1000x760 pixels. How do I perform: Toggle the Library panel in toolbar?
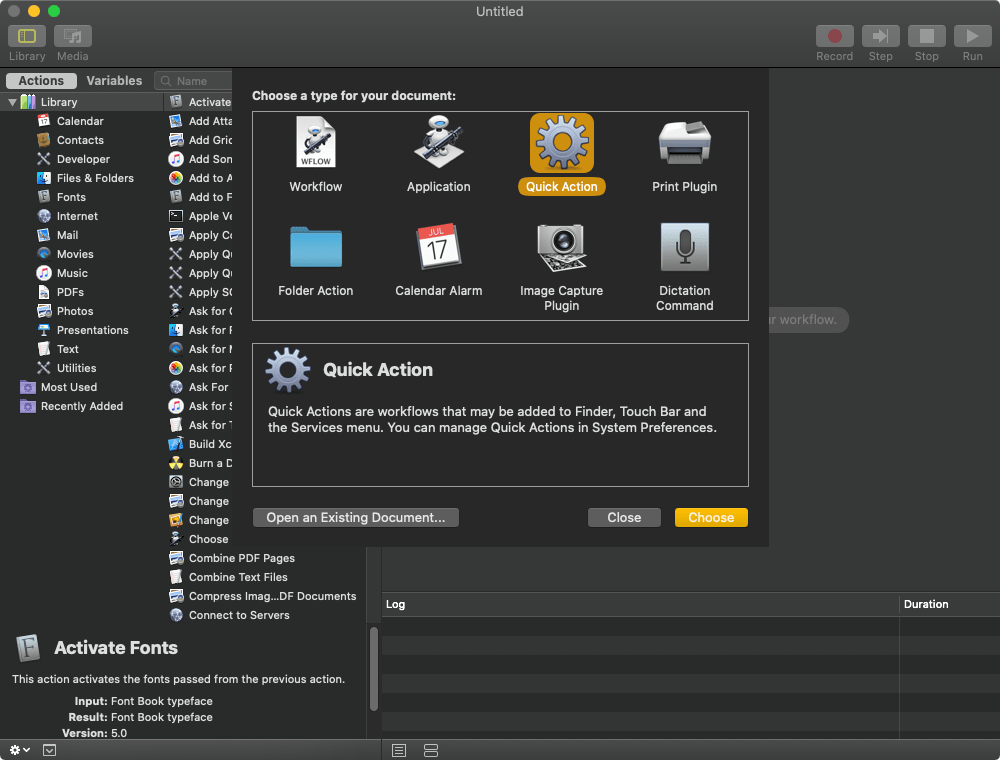pyautogui.click(x=27, y=36)
